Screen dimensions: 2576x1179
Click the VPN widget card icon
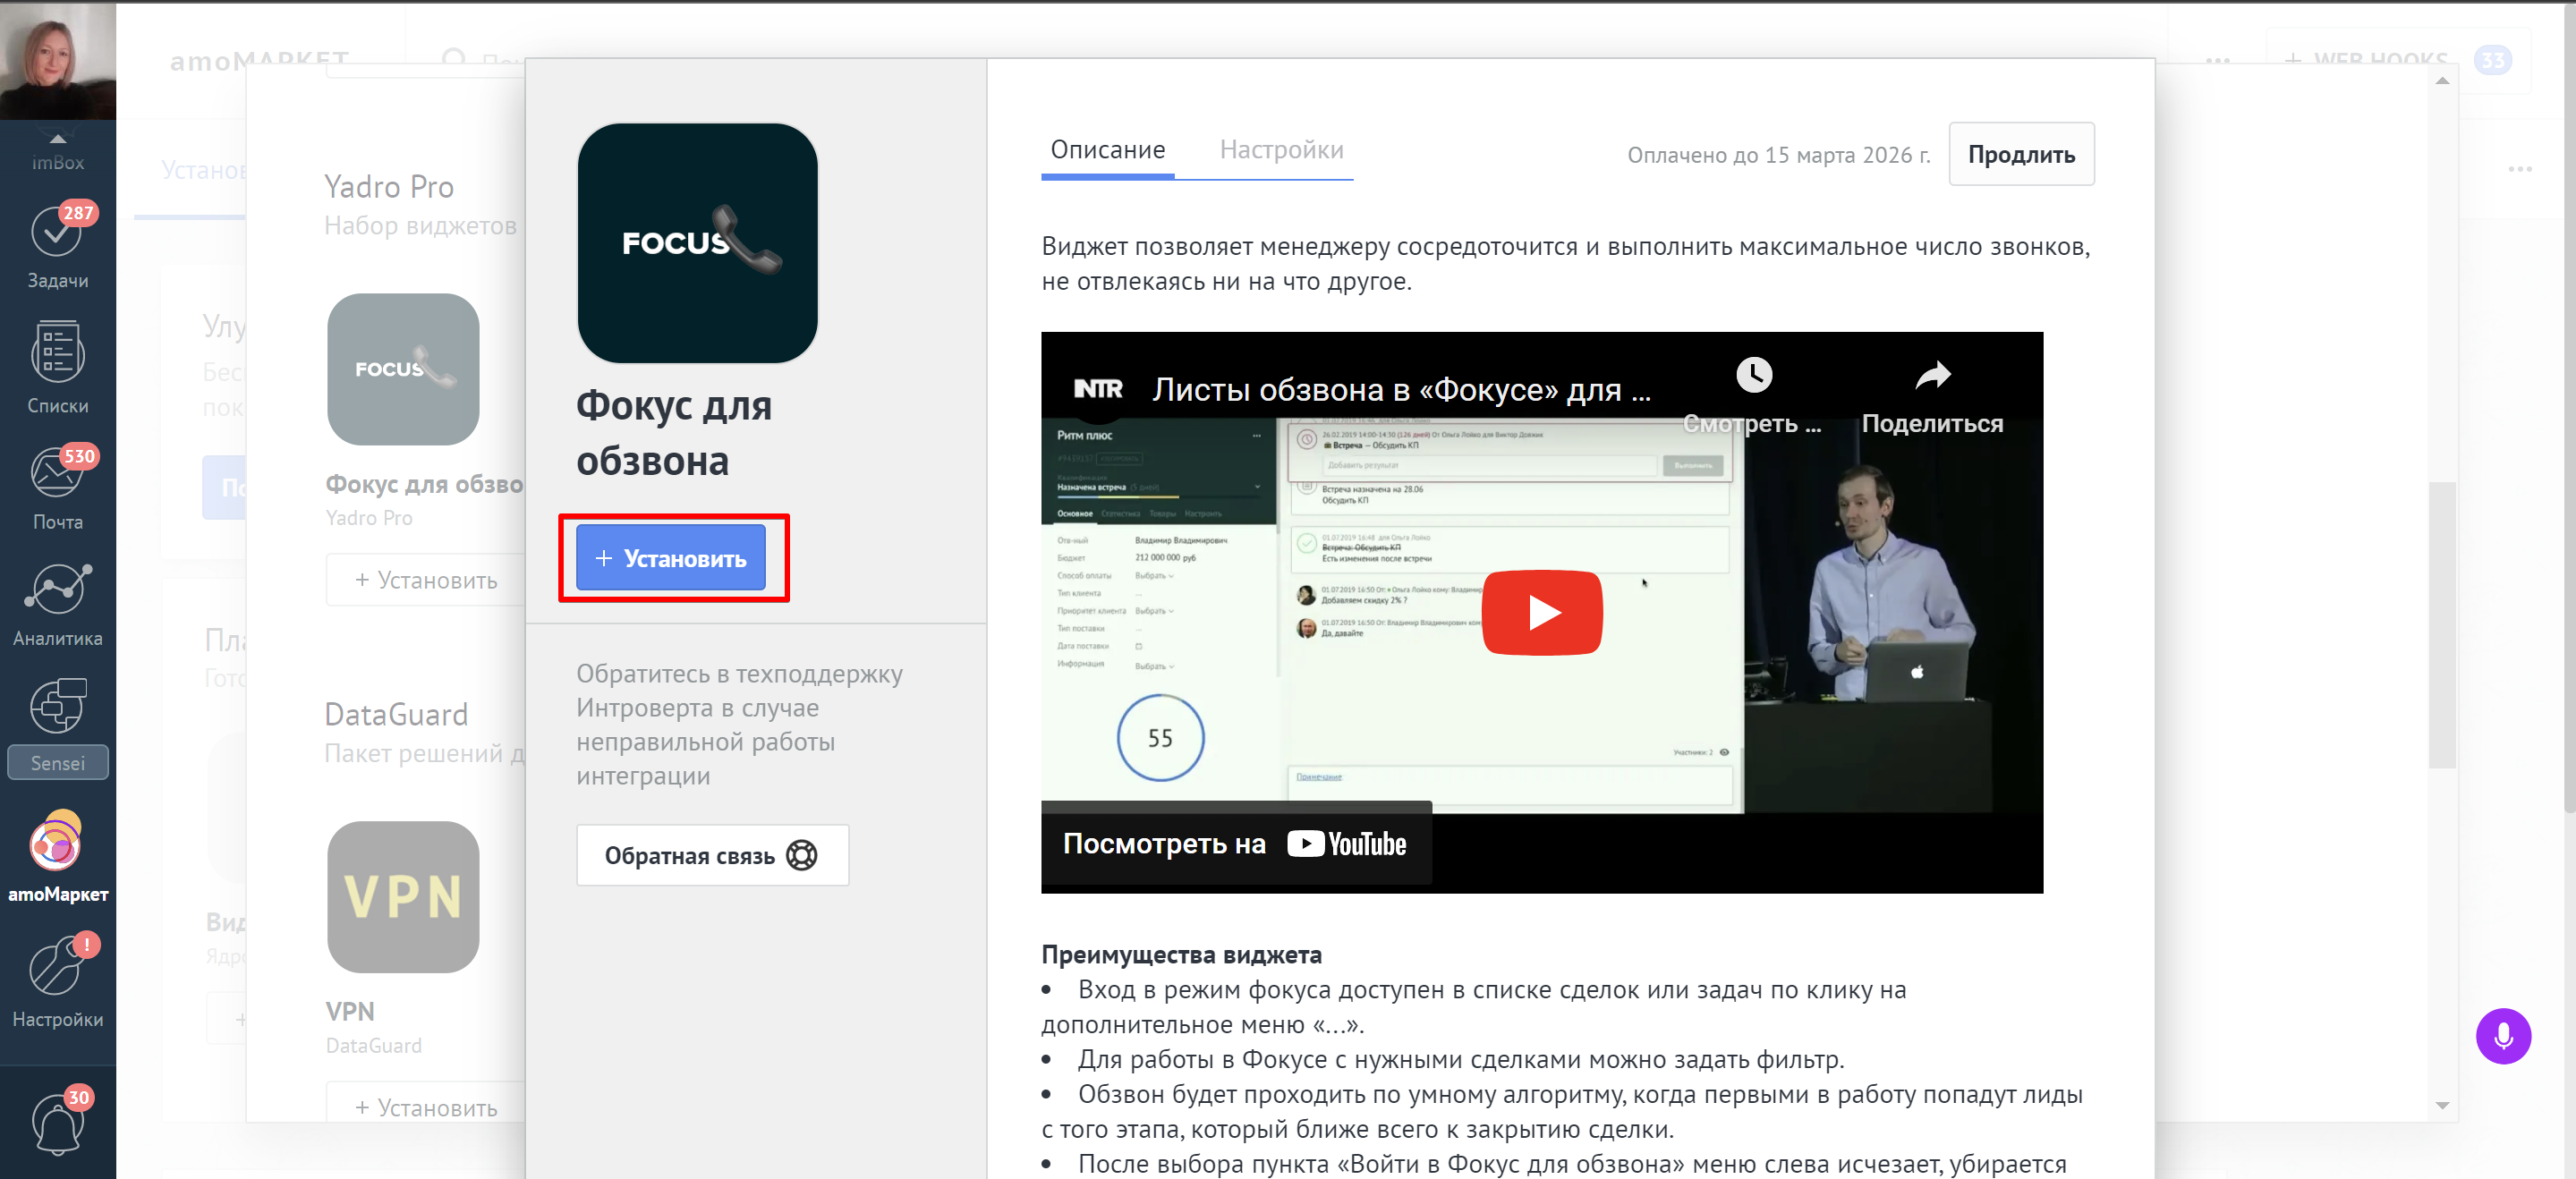(x=403, y=897)
